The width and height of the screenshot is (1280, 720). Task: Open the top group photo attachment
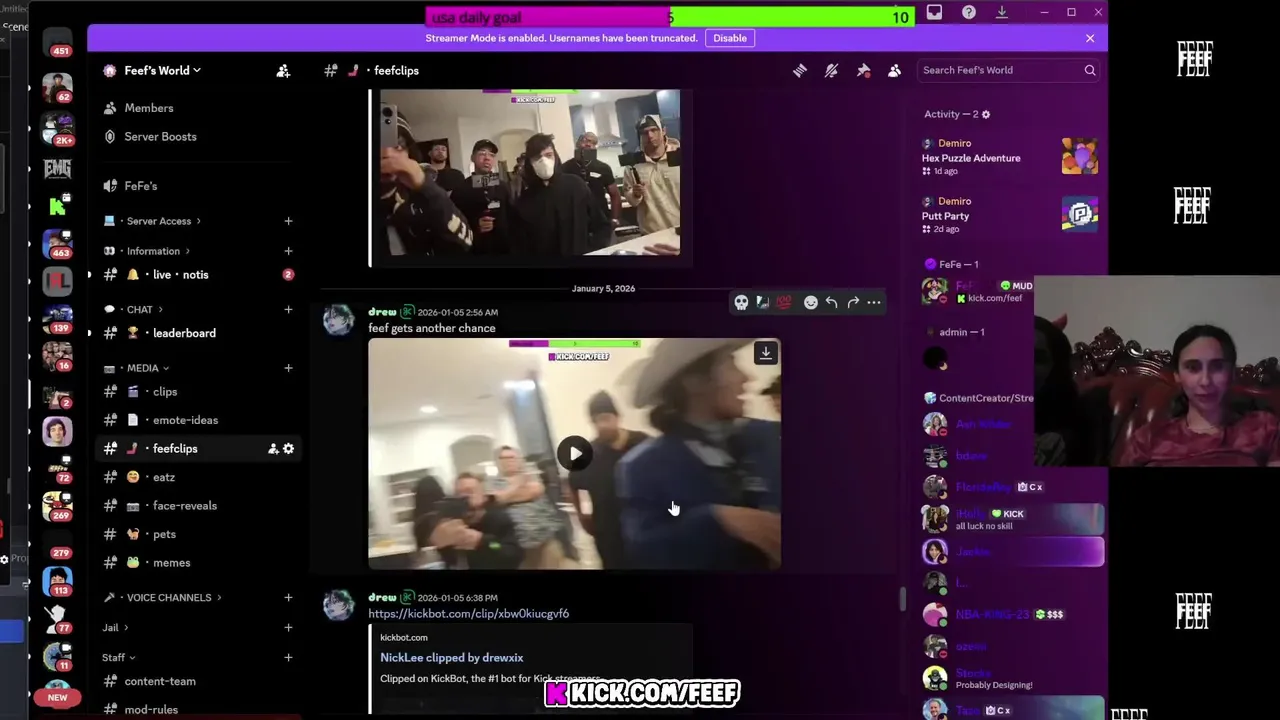[x=530, y=172]
